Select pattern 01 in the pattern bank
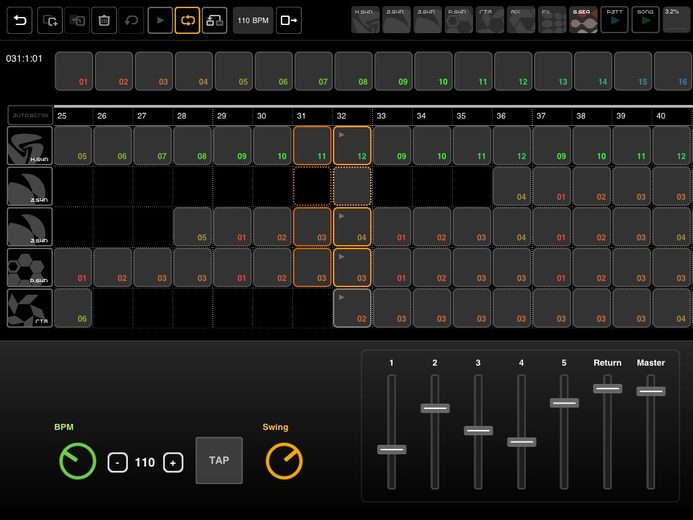 pos(74,71)
